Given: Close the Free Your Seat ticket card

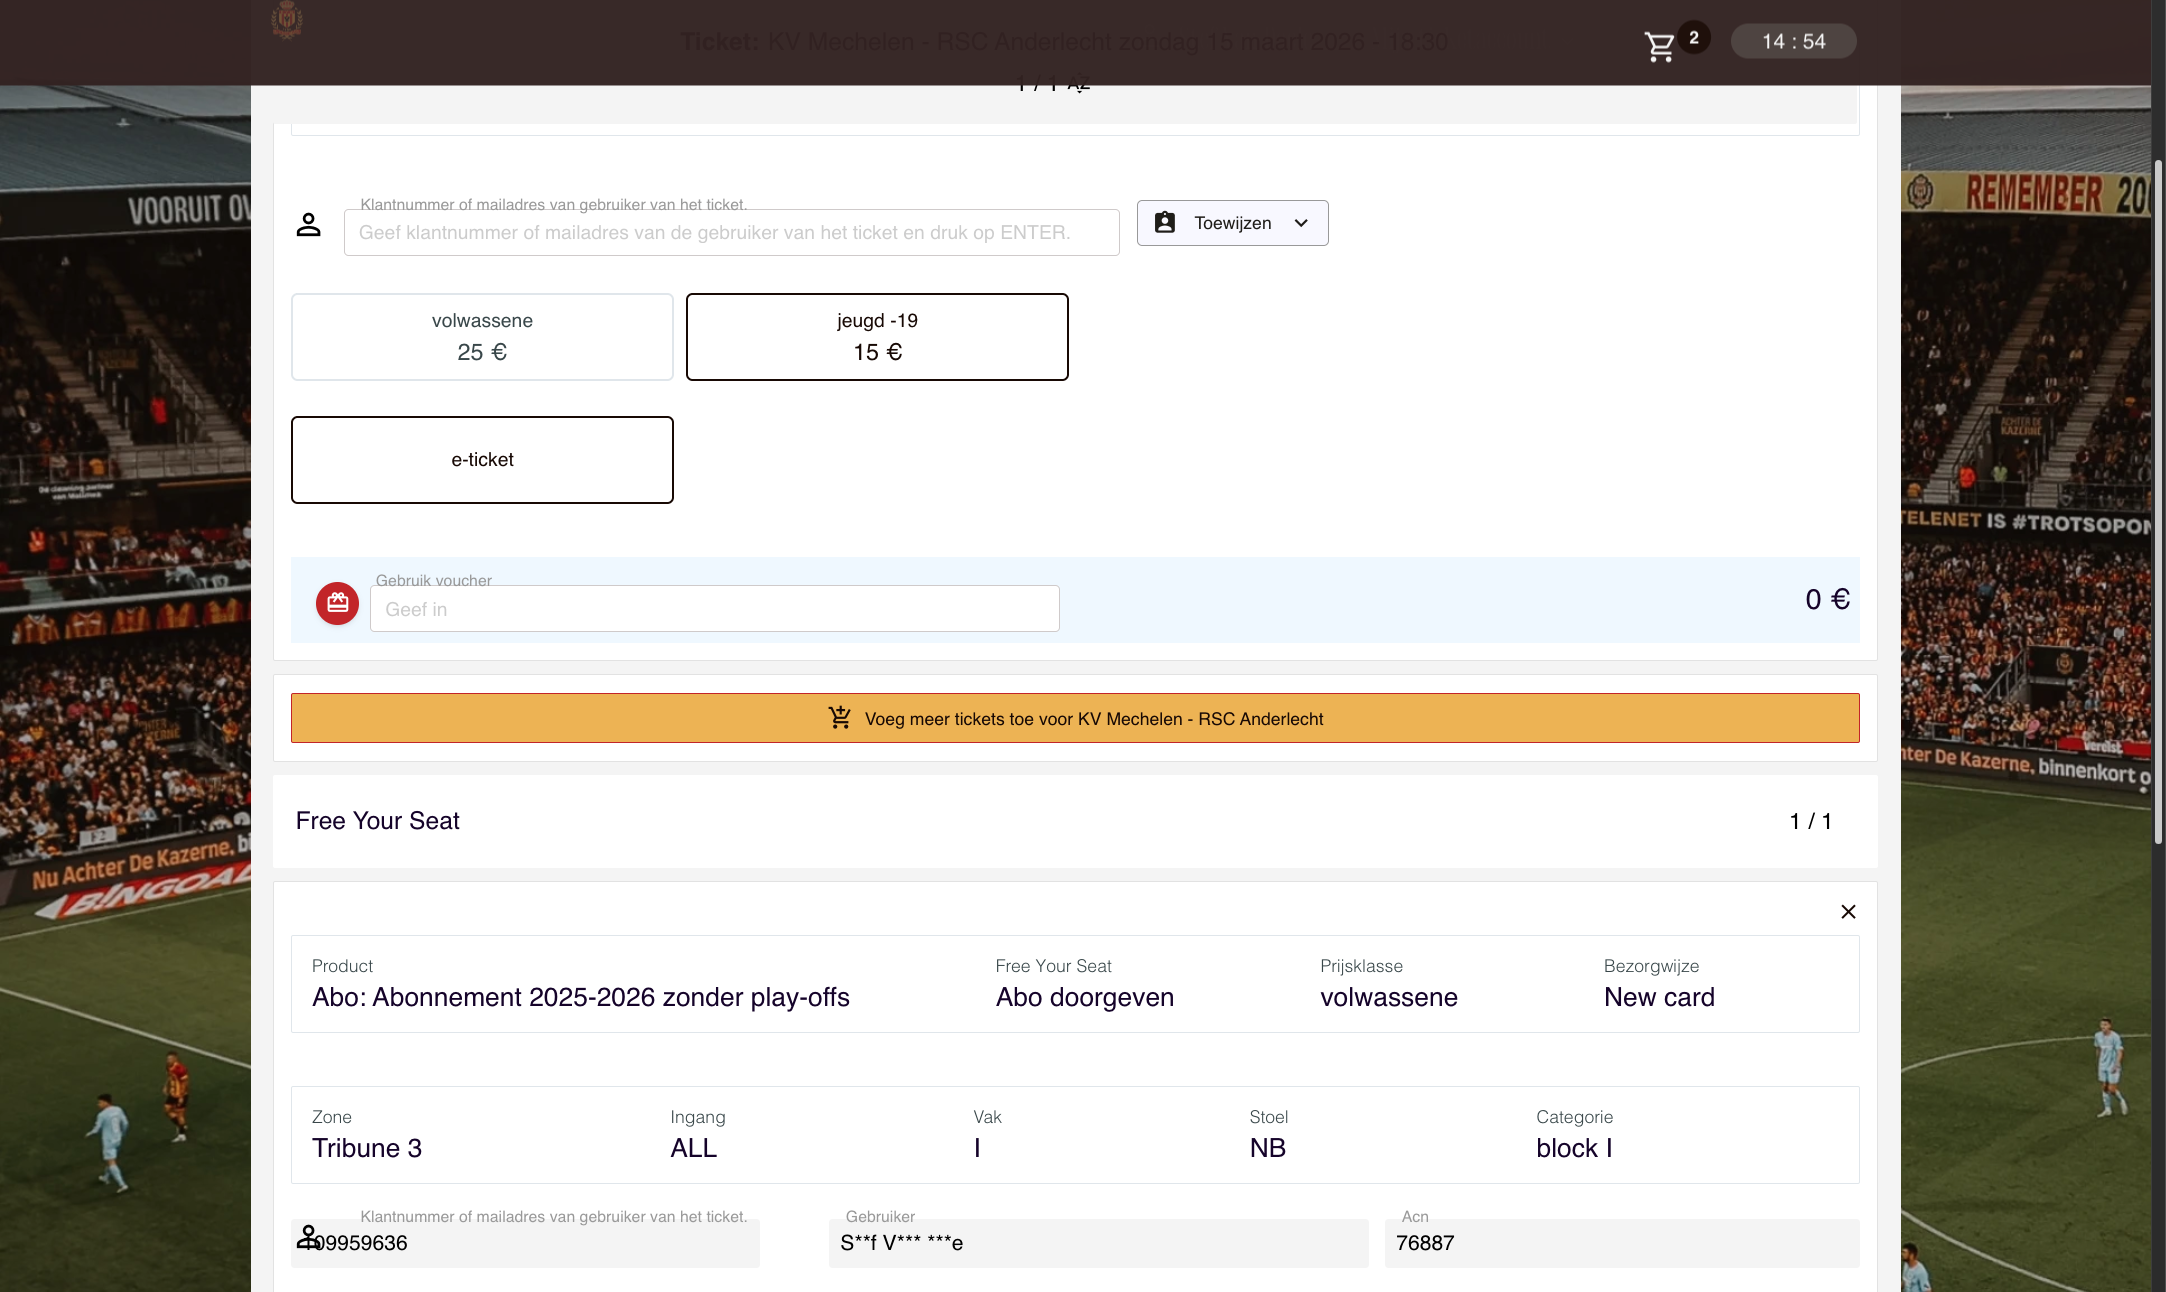Looking at the screenshot, I should coord(1848,911).
